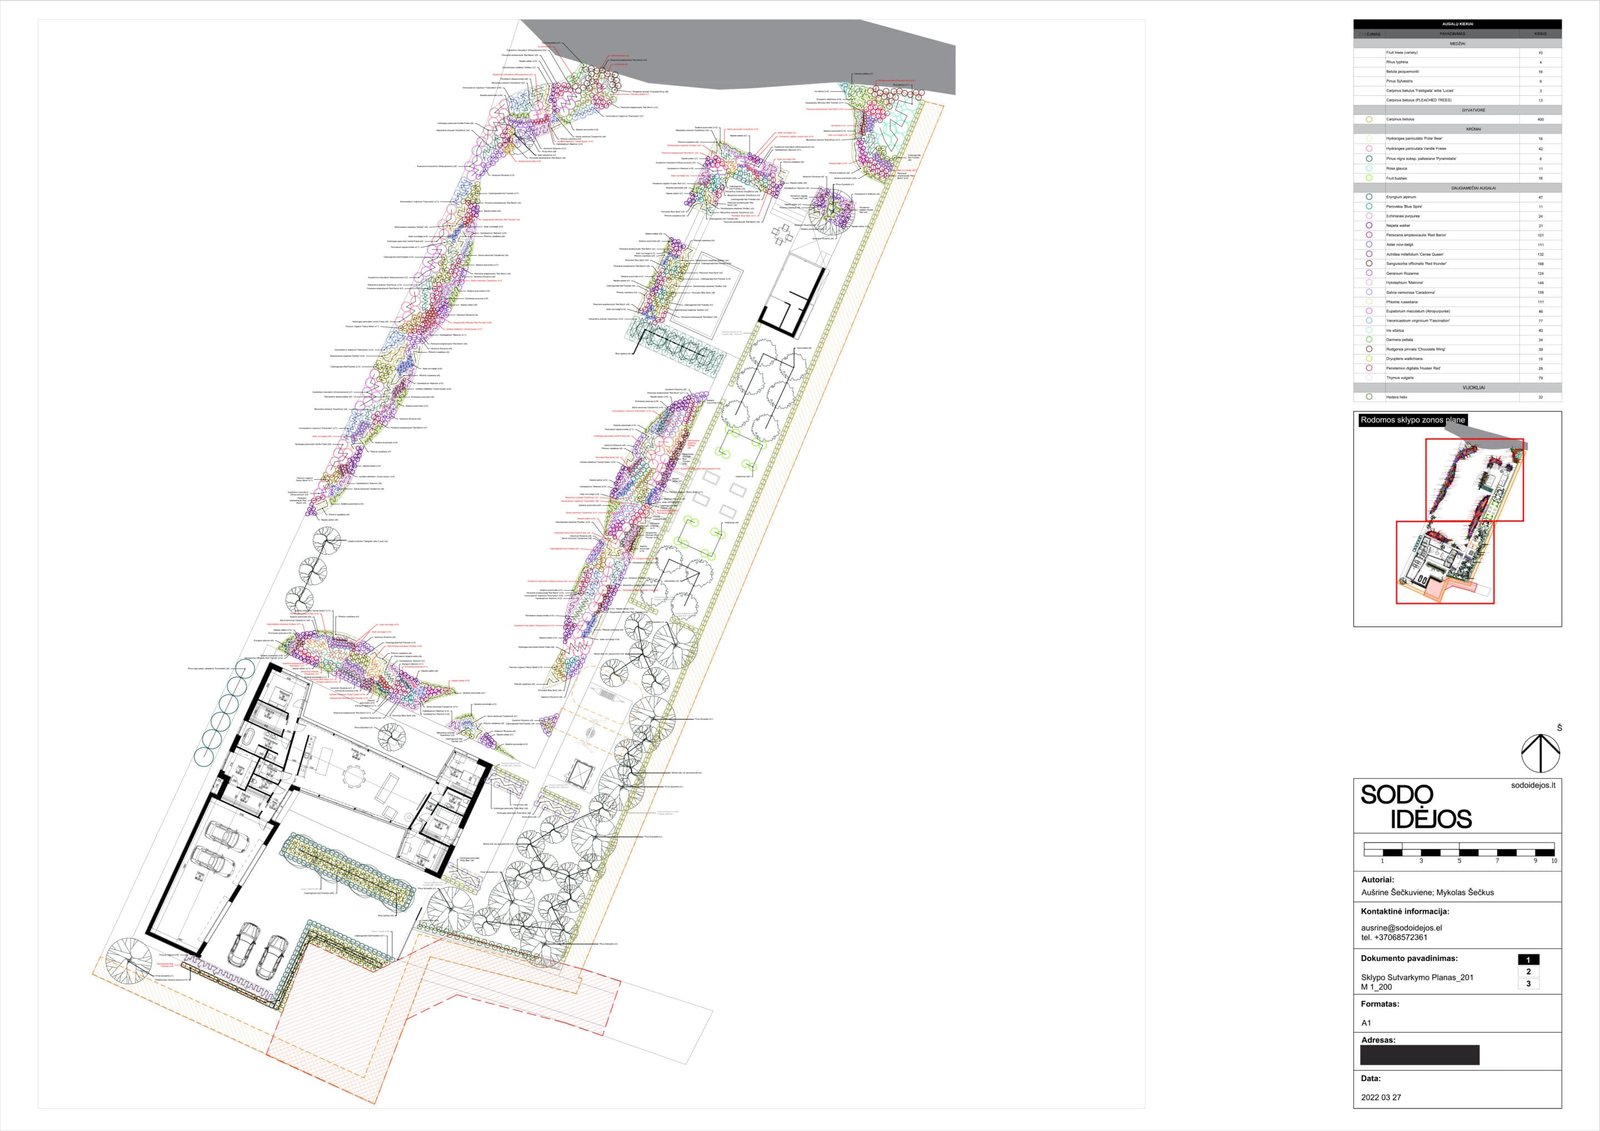Click the Fruit bushes green legend circle

pos(1369,178)
